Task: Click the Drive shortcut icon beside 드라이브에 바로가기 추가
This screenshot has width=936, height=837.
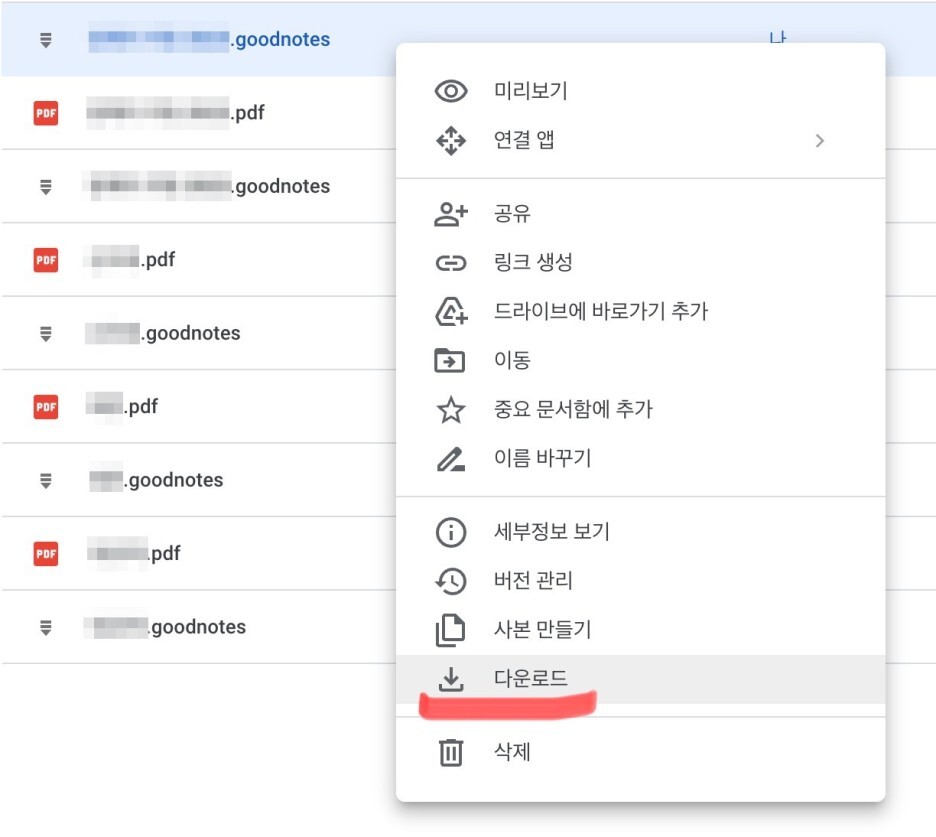Action: [x=451, y=312]
